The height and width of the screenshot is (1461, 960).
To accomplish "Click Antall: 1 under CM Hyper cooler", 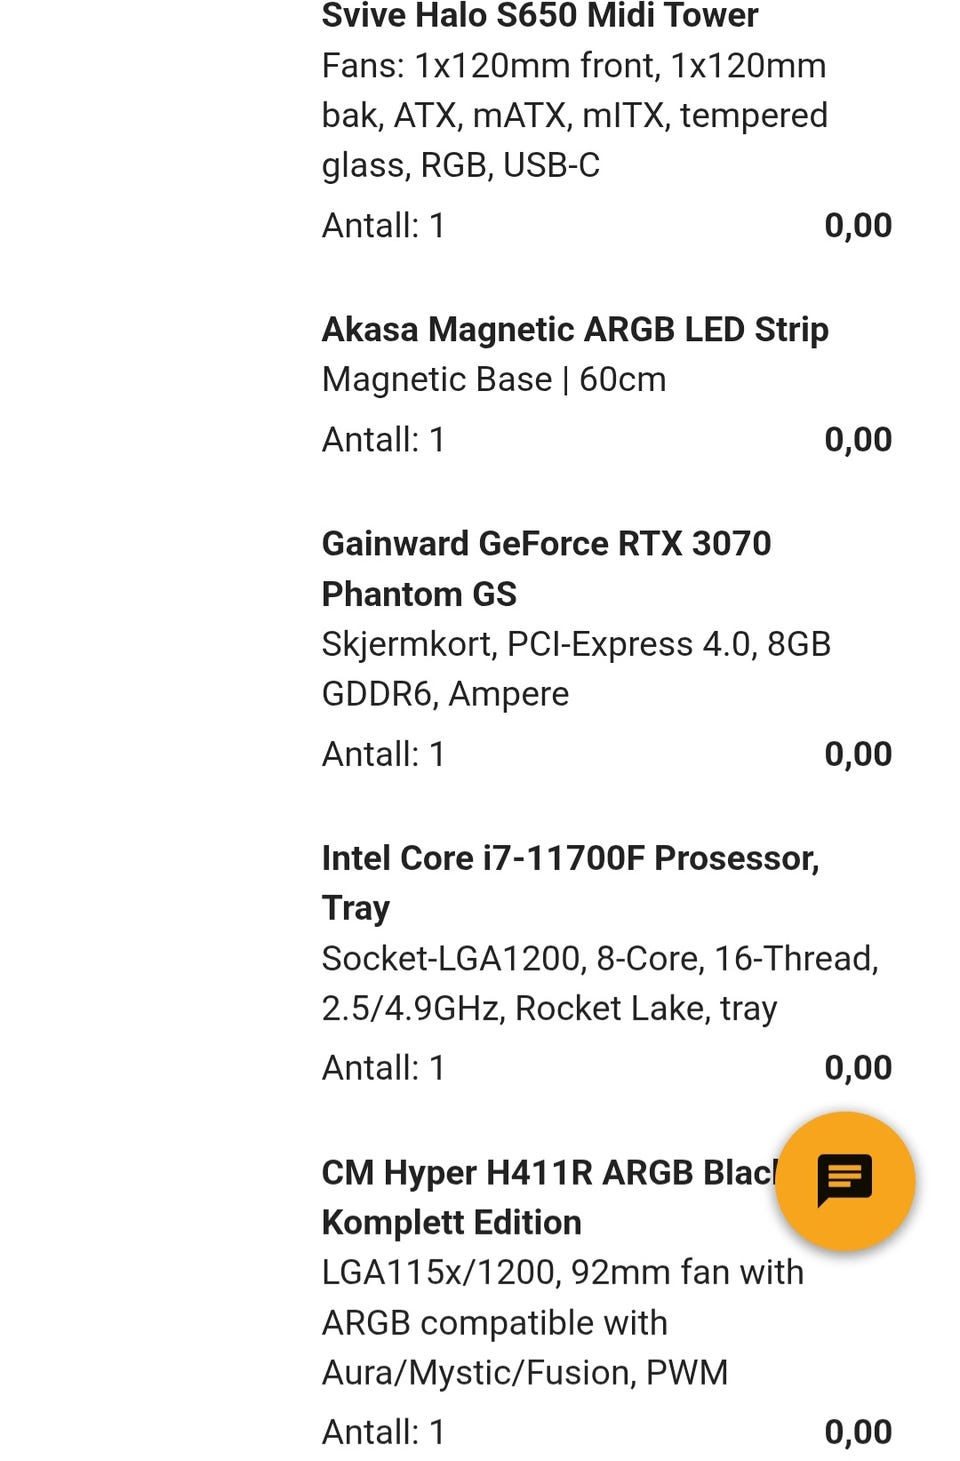I will (383, 1432).
